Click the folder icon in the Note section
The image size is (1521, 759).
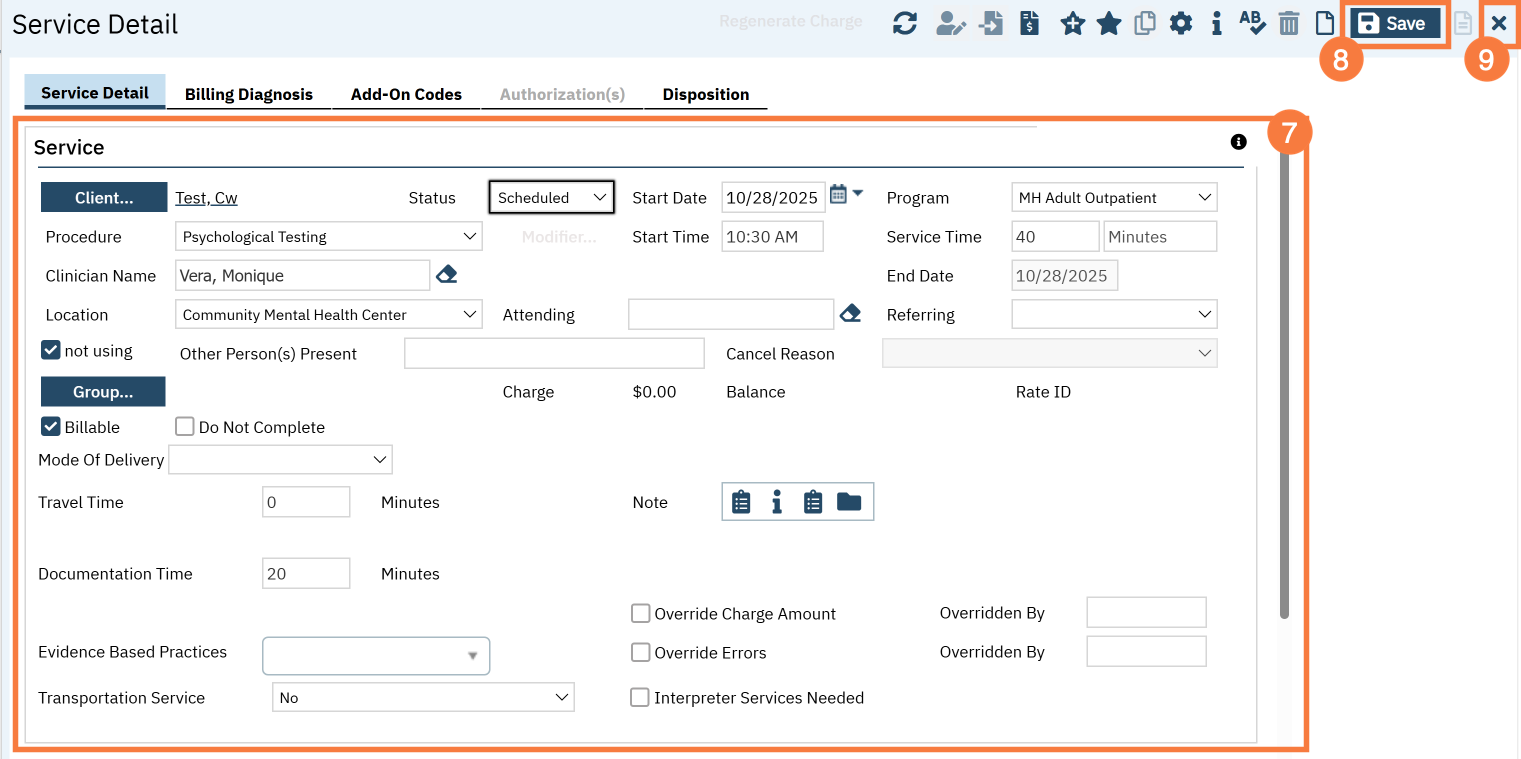[849, 502]
